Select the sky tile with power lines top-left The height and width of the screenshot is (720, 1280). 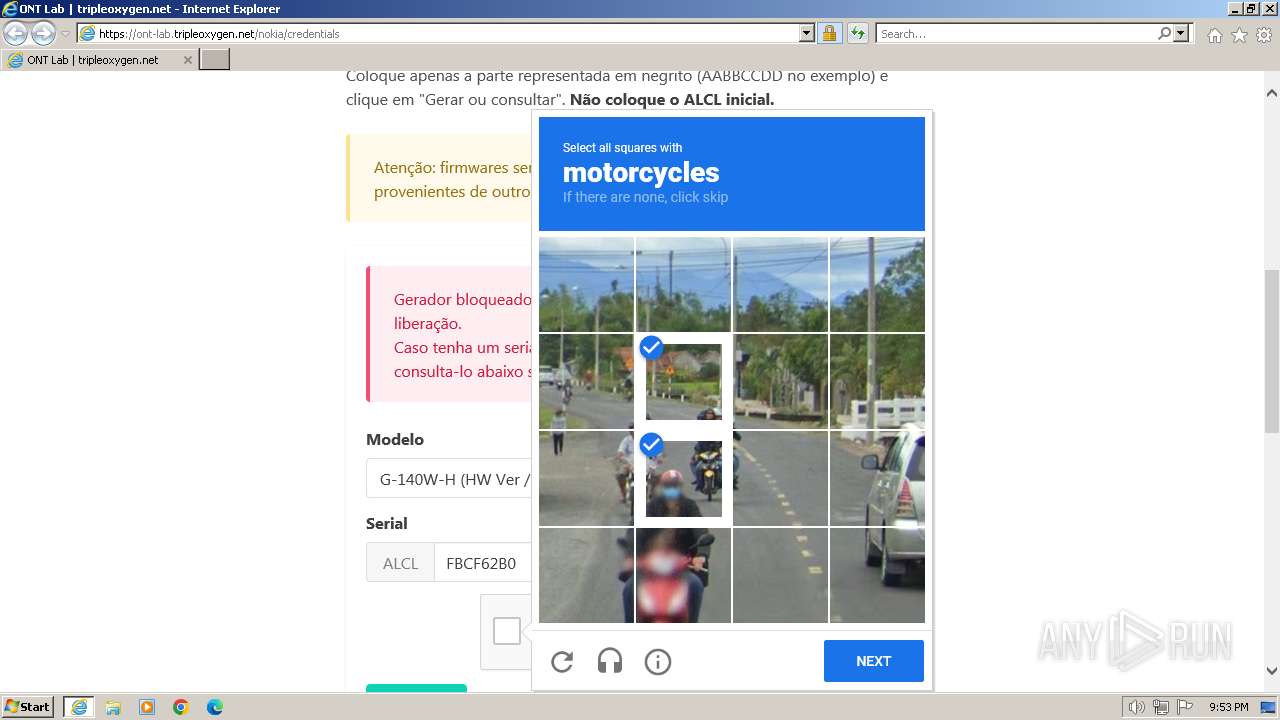(x=586, y=284)
